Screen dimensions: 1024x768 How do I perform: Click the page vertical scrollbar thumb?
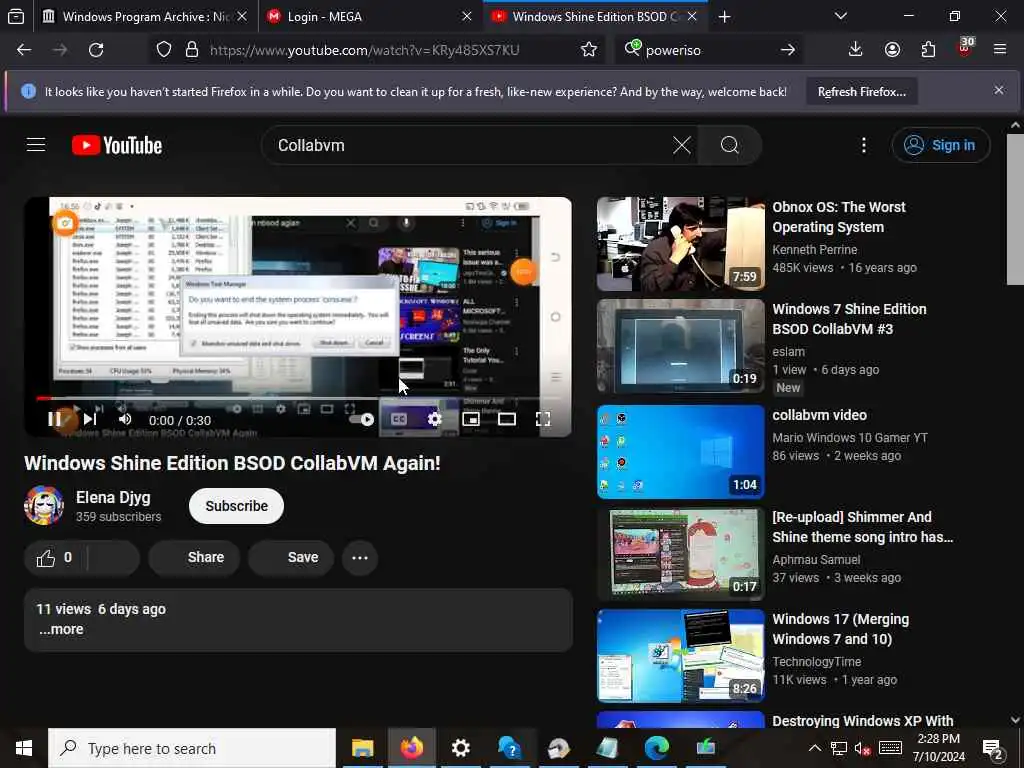click(1015, 209)
